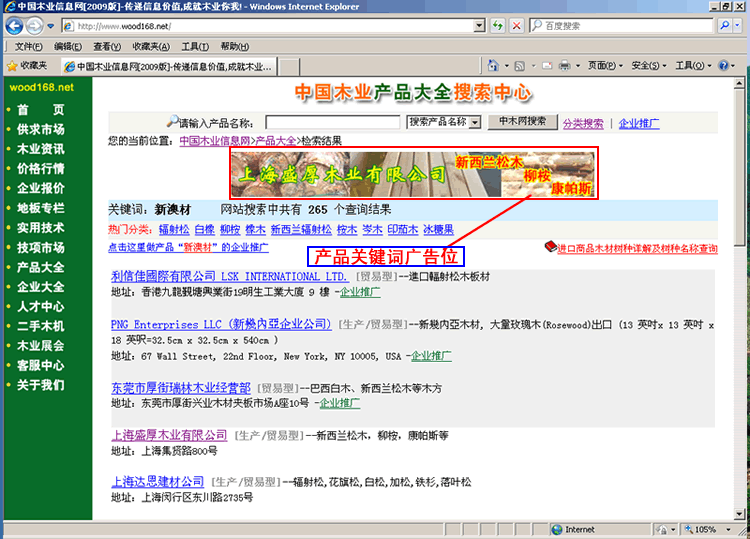Image resolution: width=750 pixels, height=539 pixels.
Task: Open the 工具(T) menu
Action: (x=195, y=46)
